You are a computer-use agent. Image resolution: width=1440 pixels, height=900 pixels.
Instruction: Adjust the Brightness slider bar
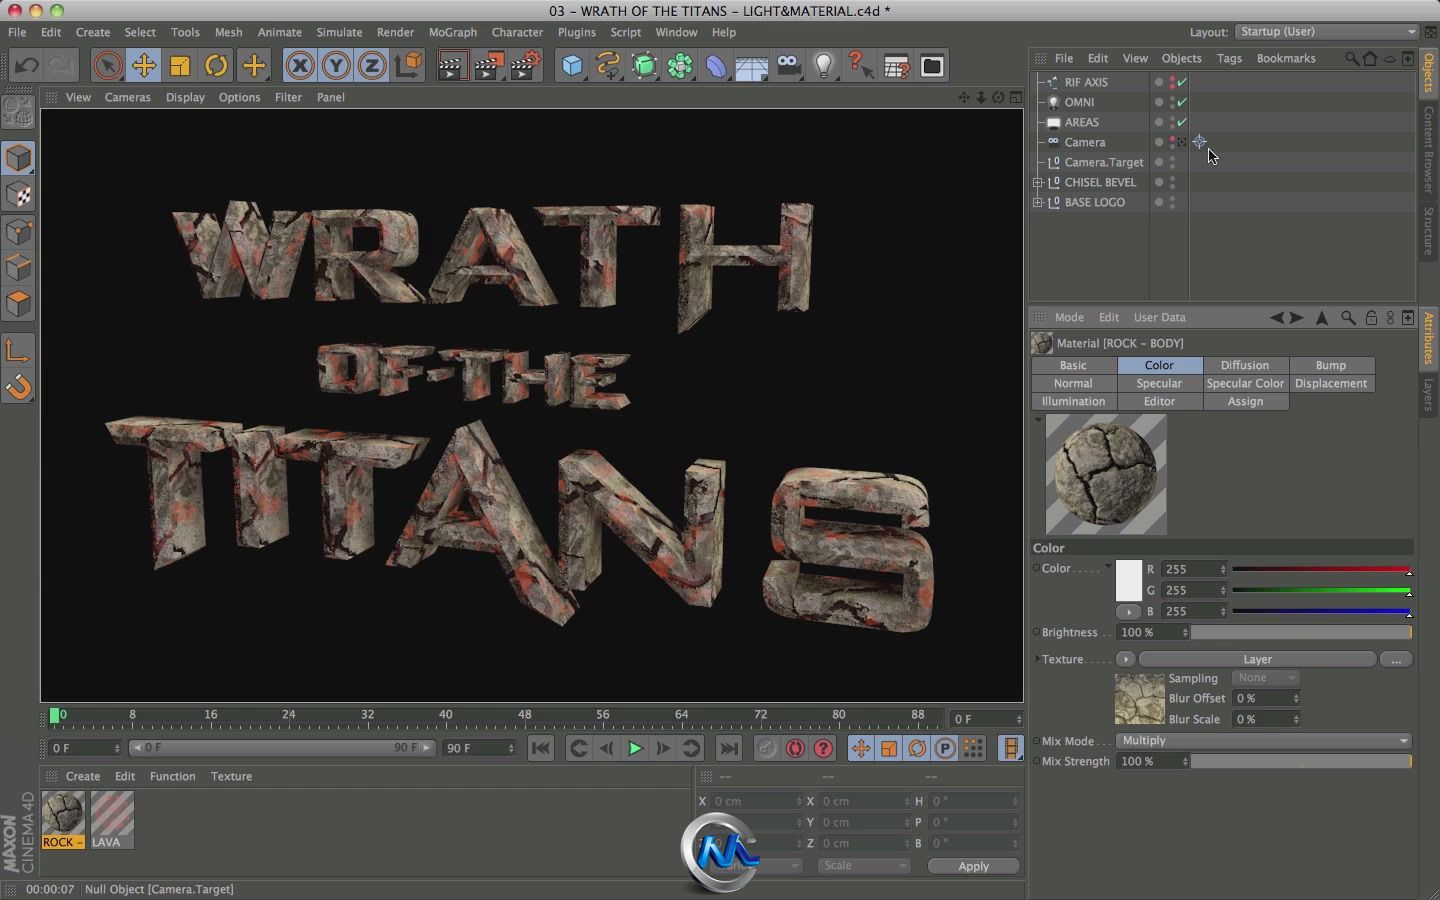coord(1301,632)
